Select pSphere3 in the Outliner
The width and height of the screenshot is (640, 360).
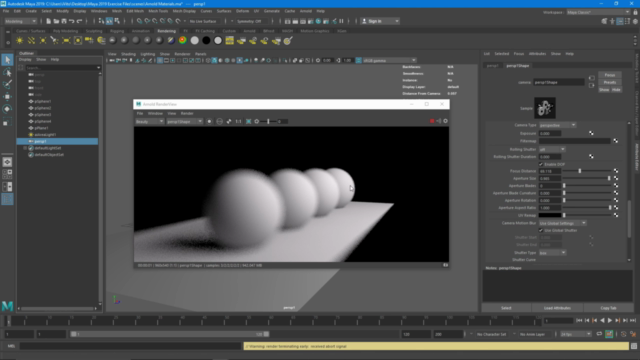42,115
